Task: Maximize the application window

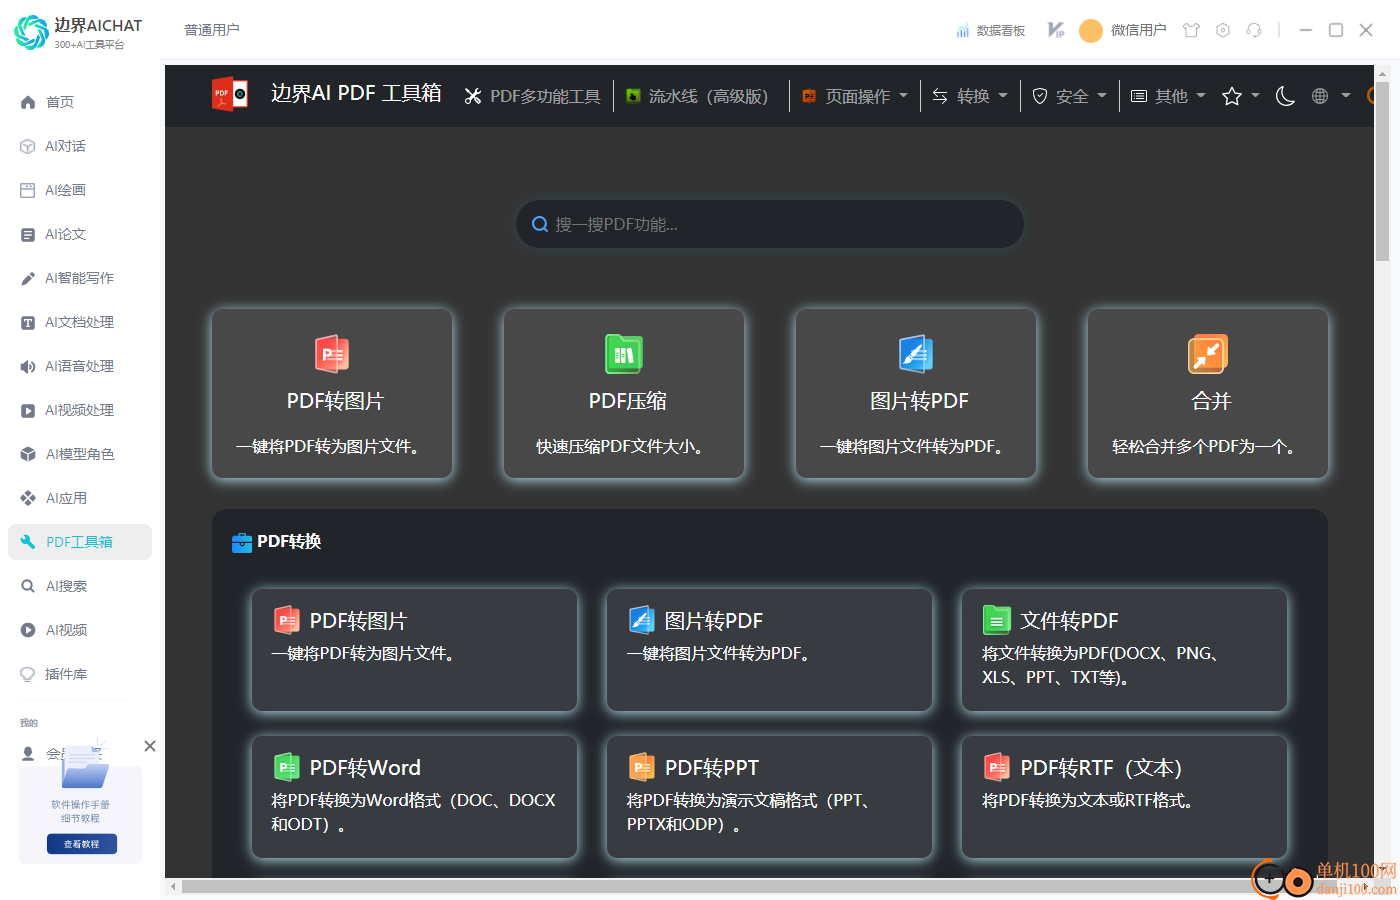Action: pyautogui.click(x=1335, y=30)
